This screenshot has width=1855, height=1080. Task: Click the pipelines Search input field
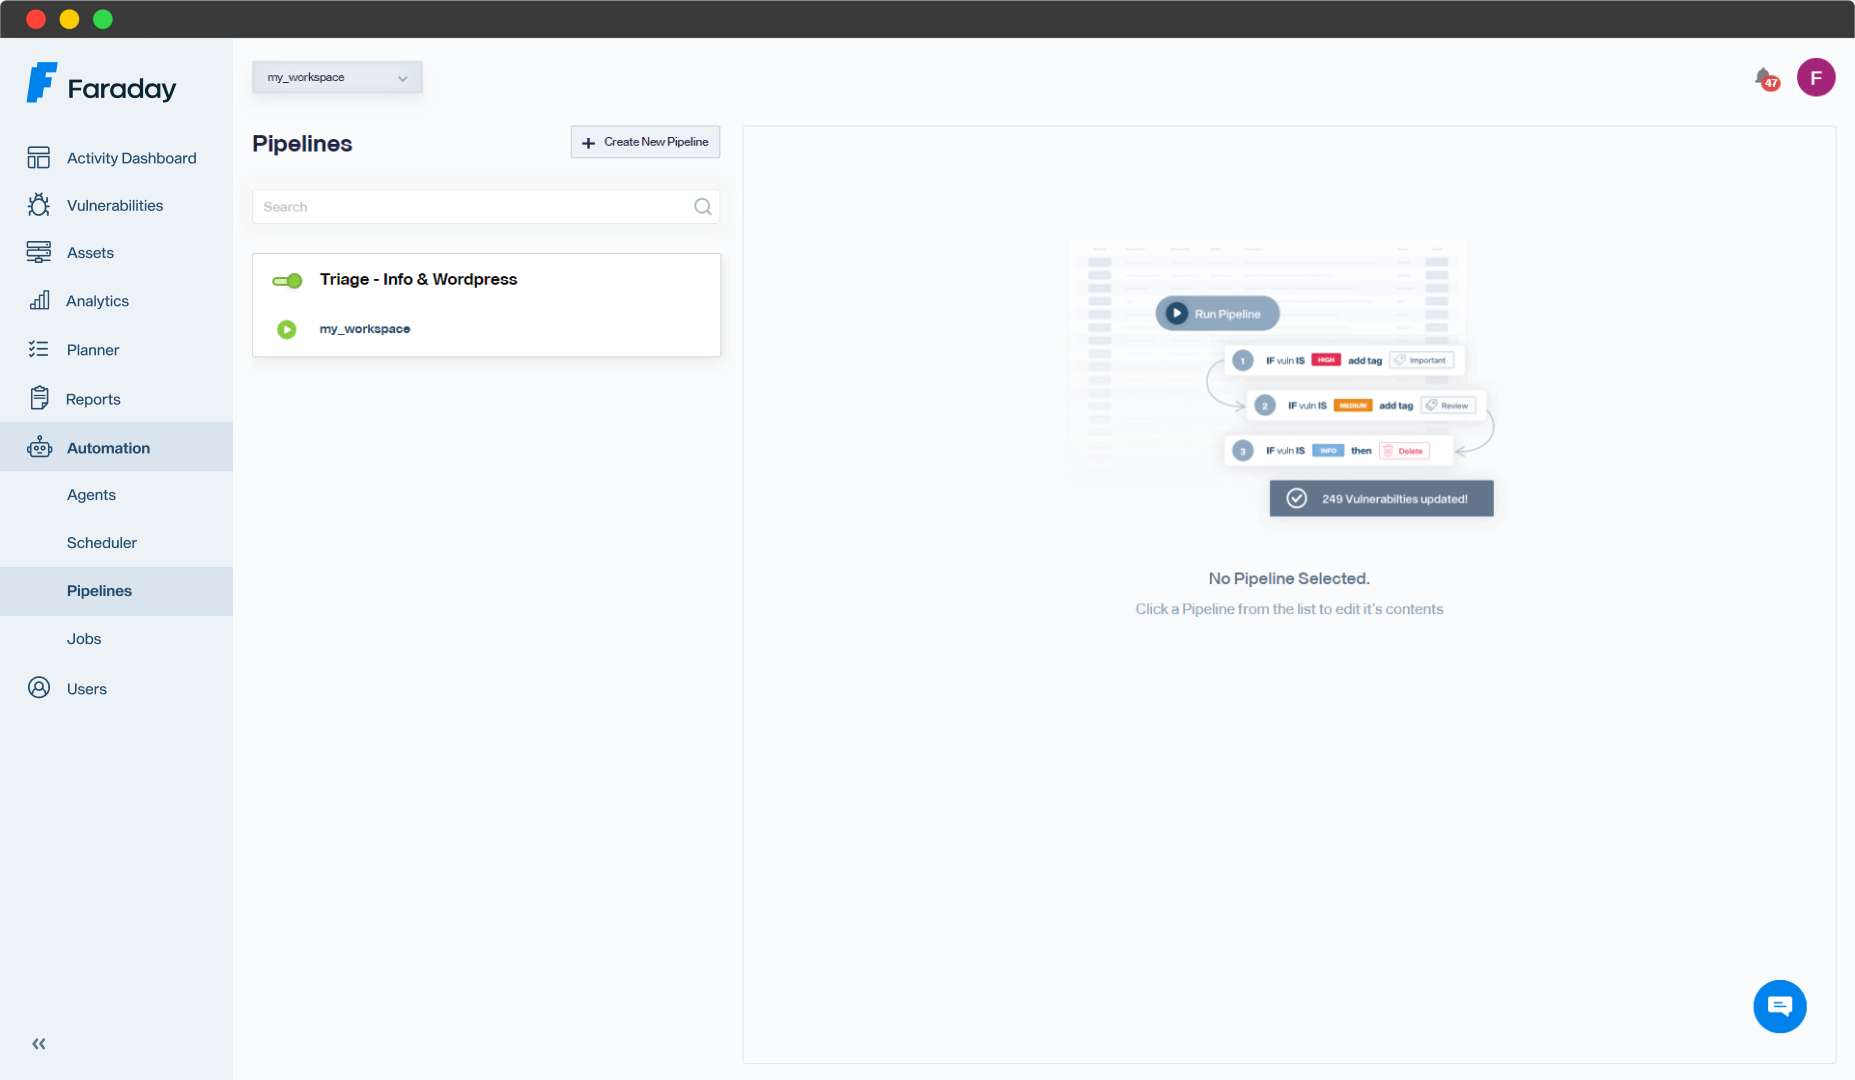pyautogui.click(x=470, y=207)
